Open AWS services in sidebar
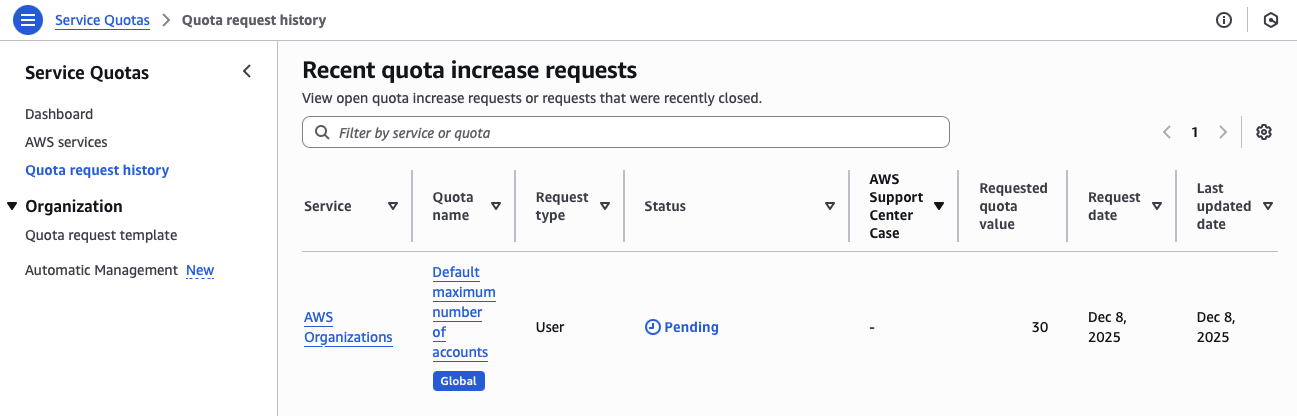This screenshot has height=416, width=1297. click(x=66, y=142)
